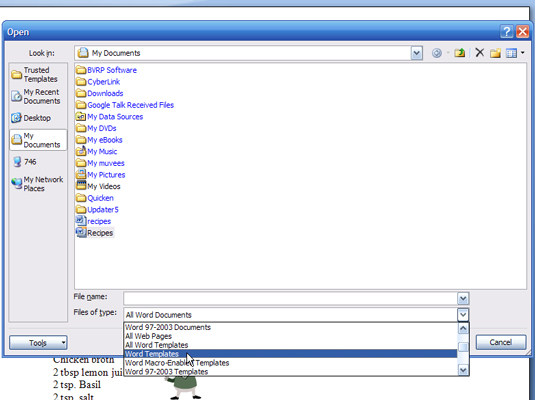Click All Word Documents type field
The height and width of the screenshot is (400, 535).
290,315
